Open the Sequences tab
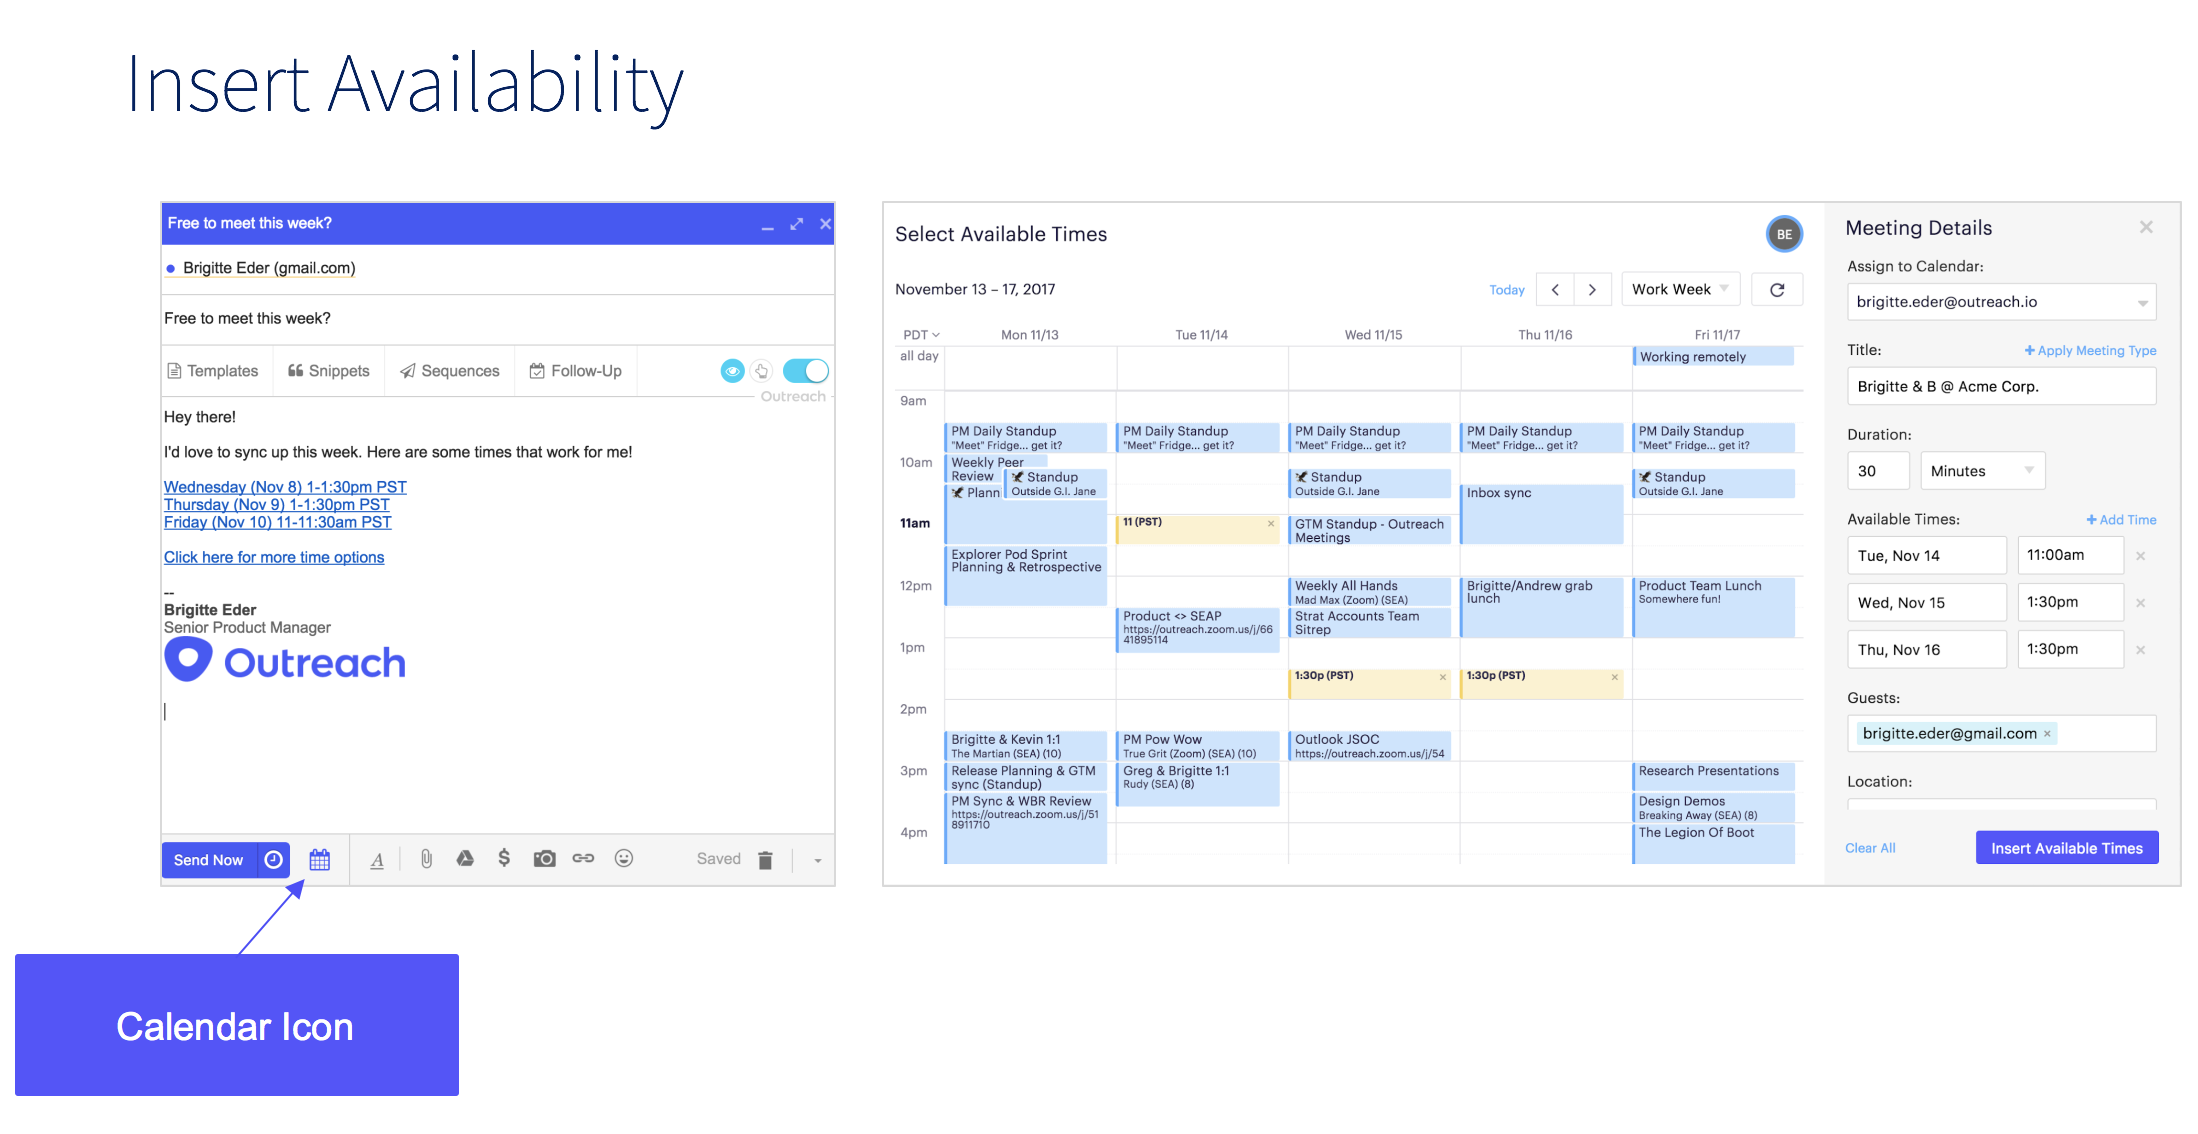This screenshot has width=2198, height=1134. tap(449, 370)
